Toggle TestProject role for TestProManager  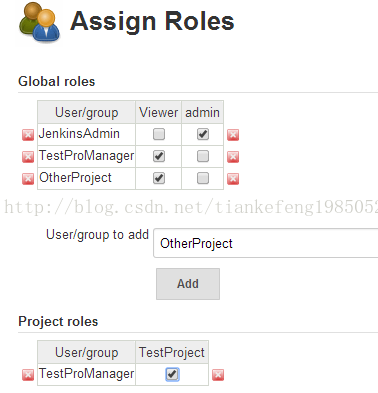pyautogui.click(x=172, y=374)
